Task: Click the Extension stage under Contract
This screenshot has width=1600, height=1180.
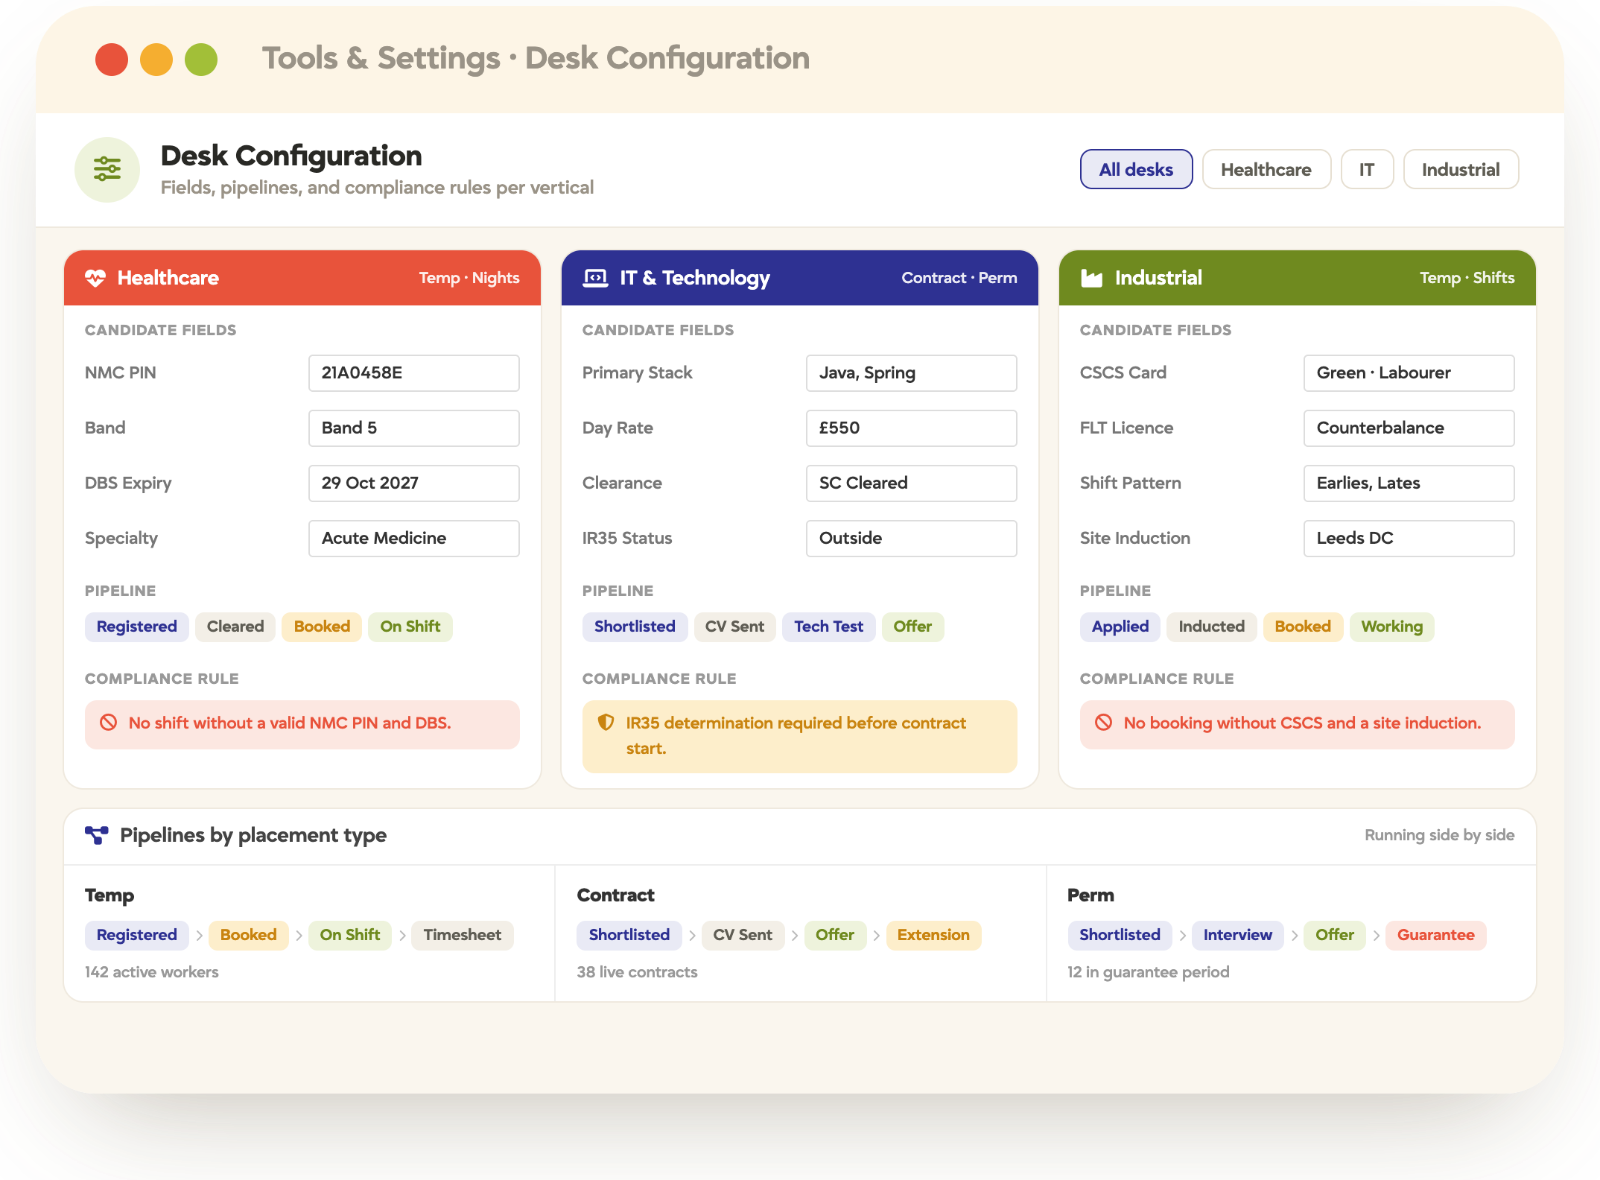Action: tap(933, 935)
